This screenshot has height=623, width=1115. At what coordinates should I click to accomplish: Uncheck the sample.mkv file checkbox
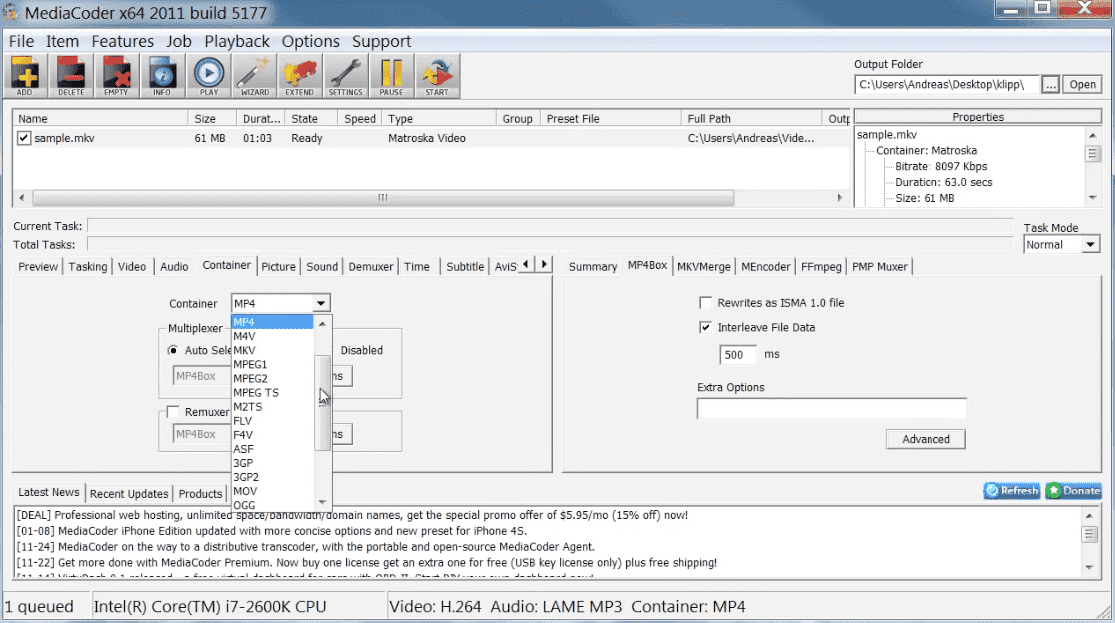point(24,138)
